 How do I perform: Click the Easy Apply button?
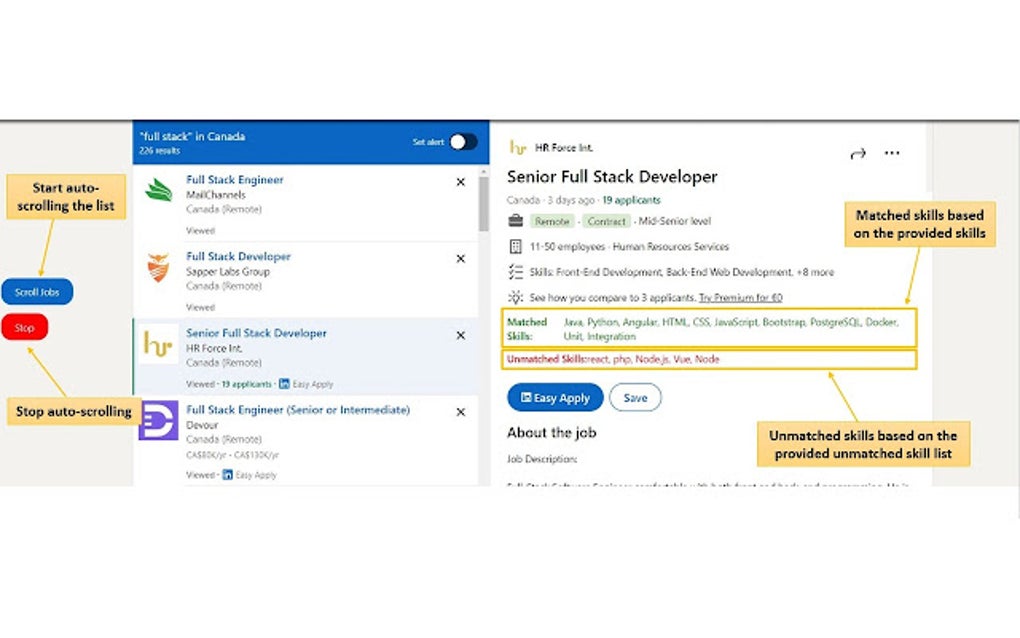(554, 397)
